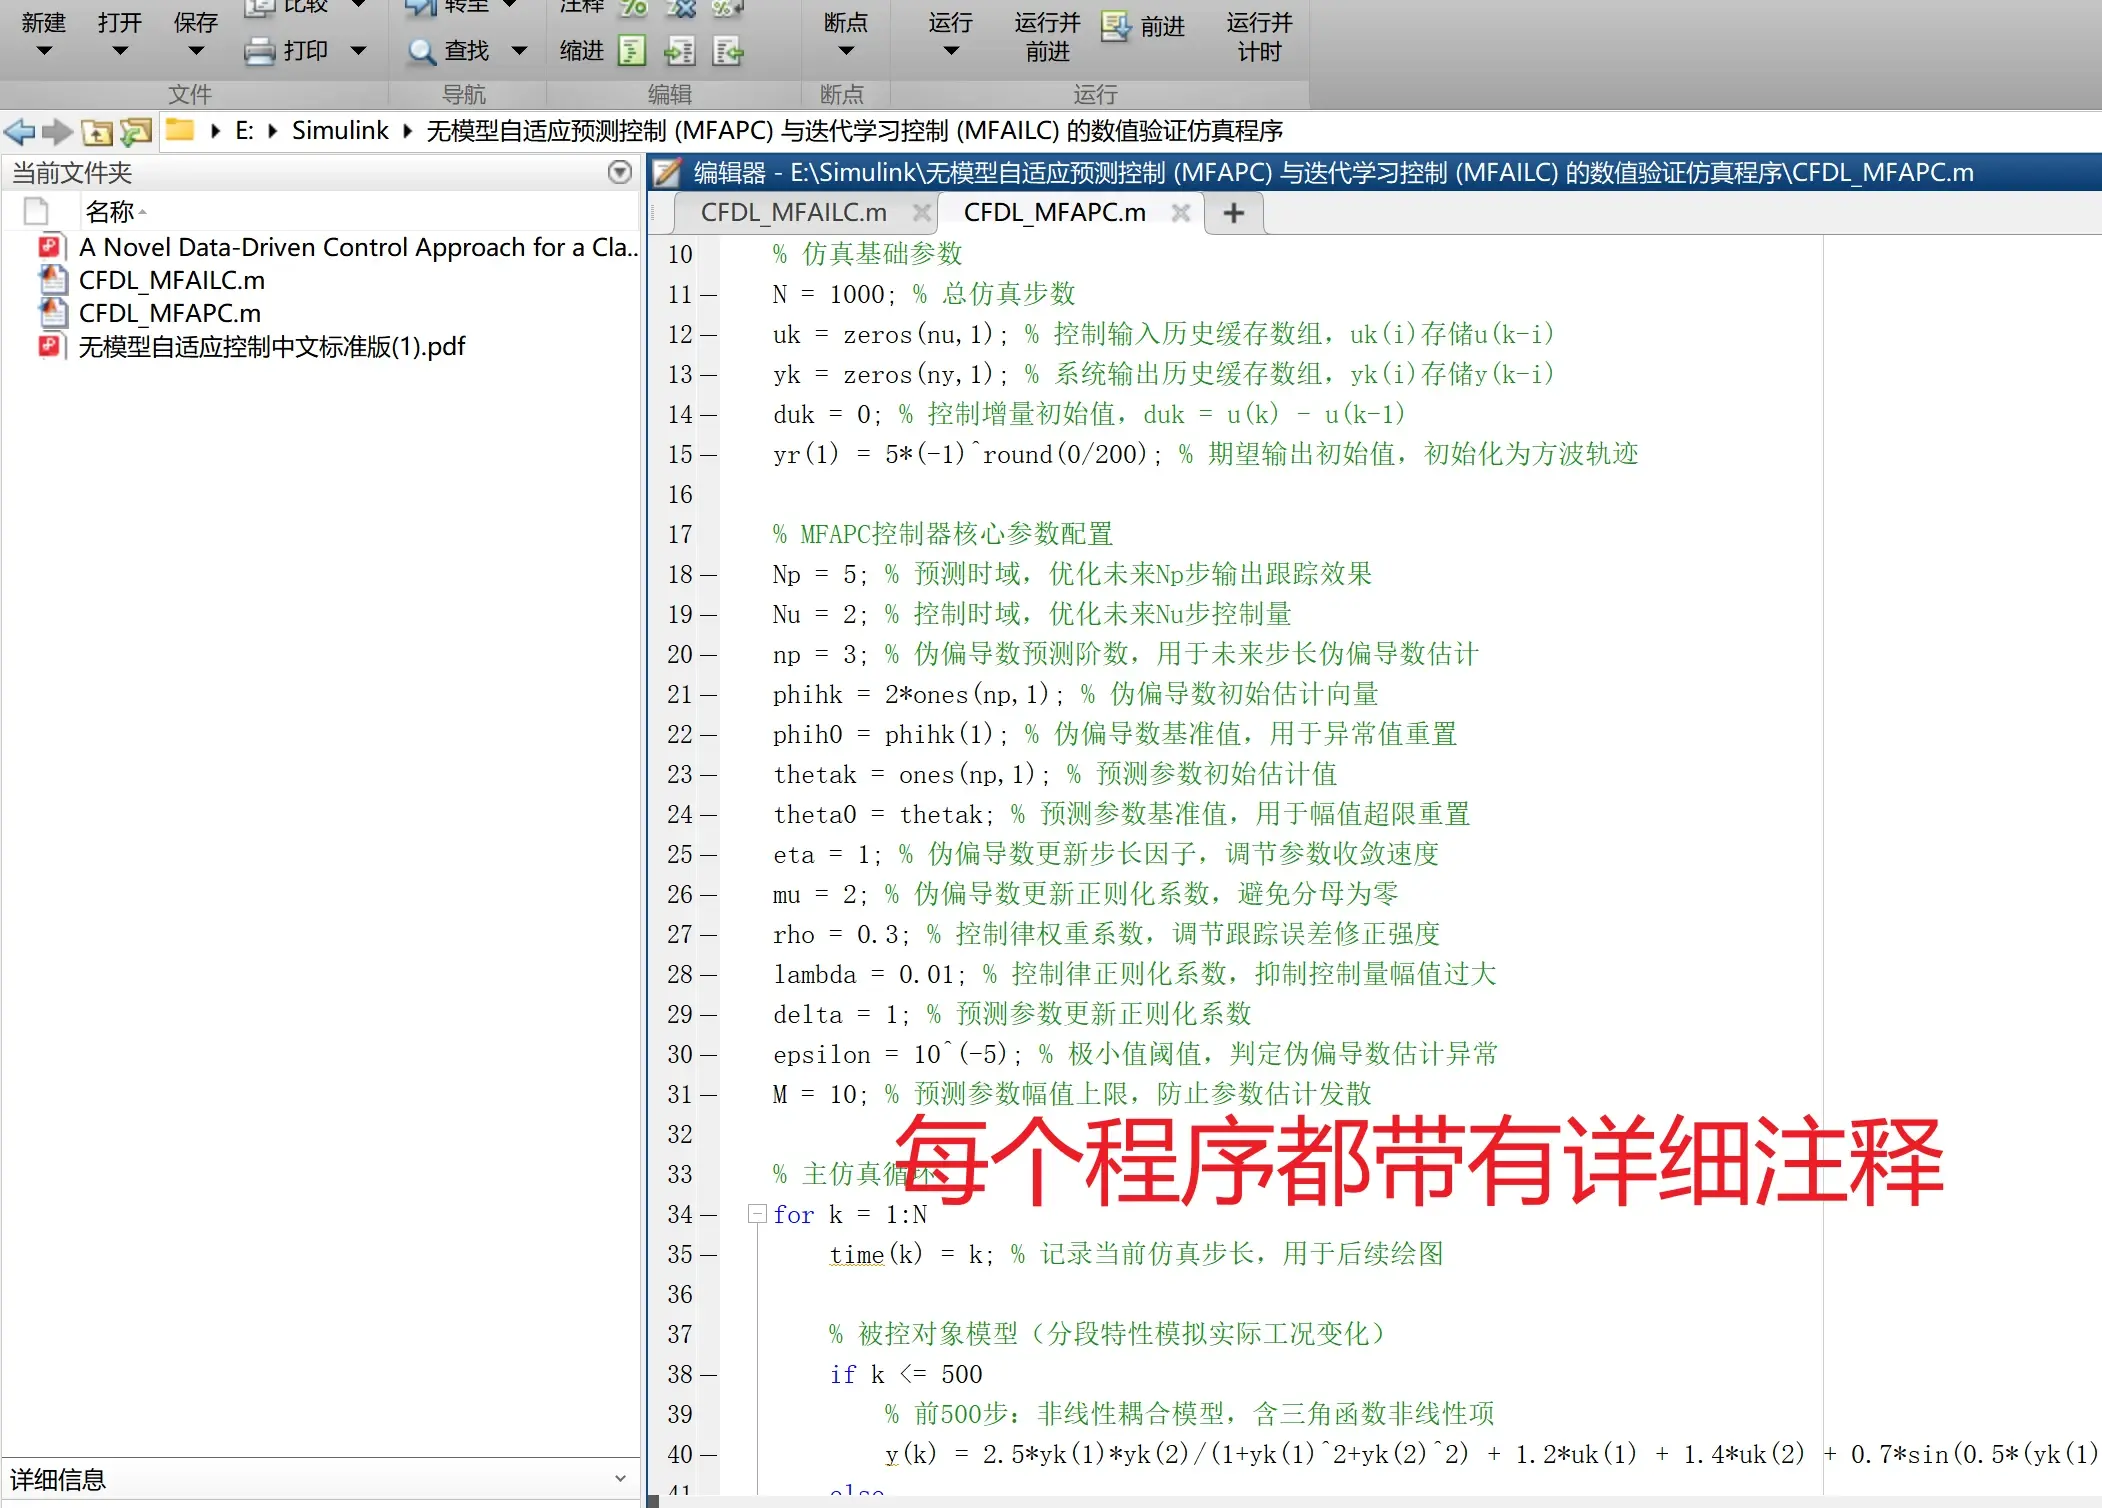Click the Find (查找) magnifier icon

click(421, 51)
